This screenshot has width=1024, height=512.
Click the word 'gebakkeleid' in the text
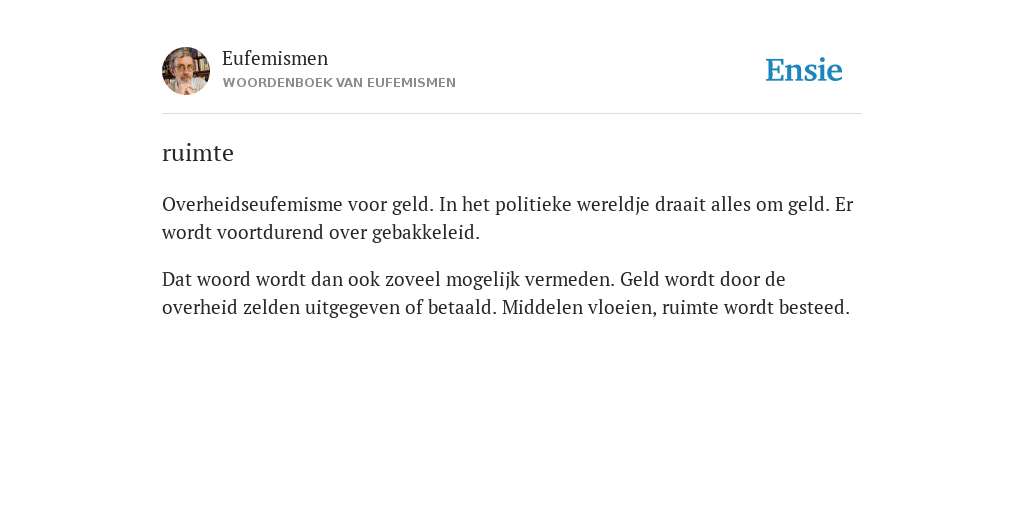pyautogui.click(x=424, y=232)
